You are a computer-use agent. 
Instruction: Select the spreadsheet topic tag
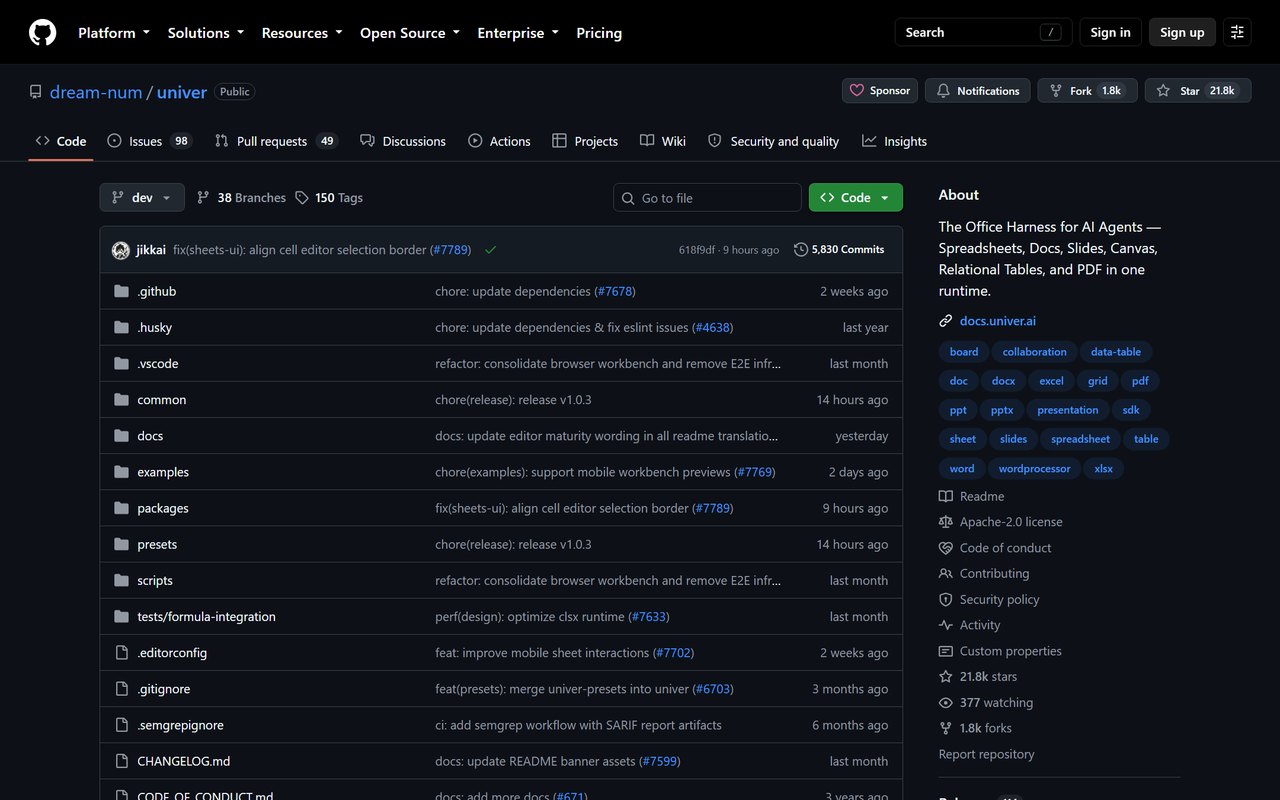coord(1081,439)
